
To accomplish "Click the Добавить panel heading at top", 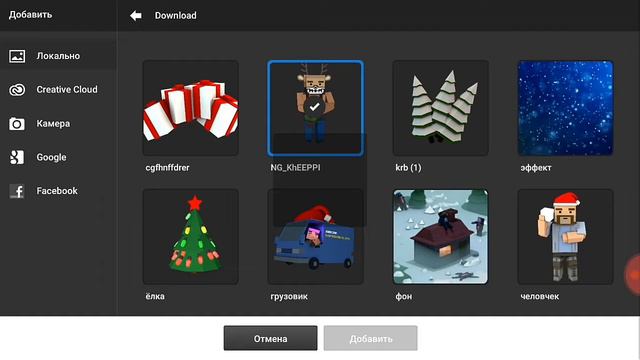I will pyautogui.click(x=31, y=15).
